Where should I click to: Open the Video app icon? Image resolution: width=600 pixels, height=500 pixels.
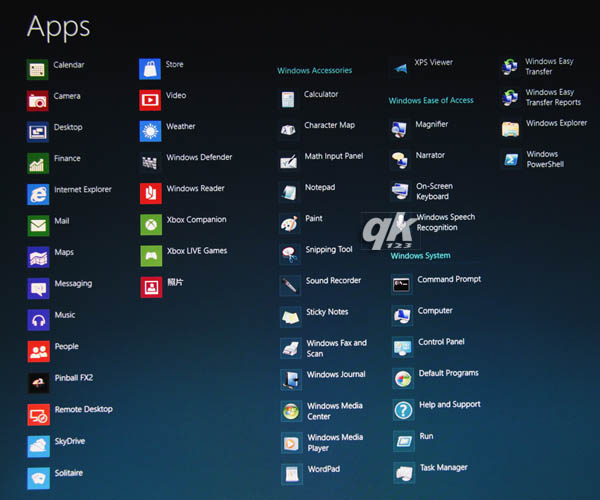pyautogui.click(x=150, y=100)
